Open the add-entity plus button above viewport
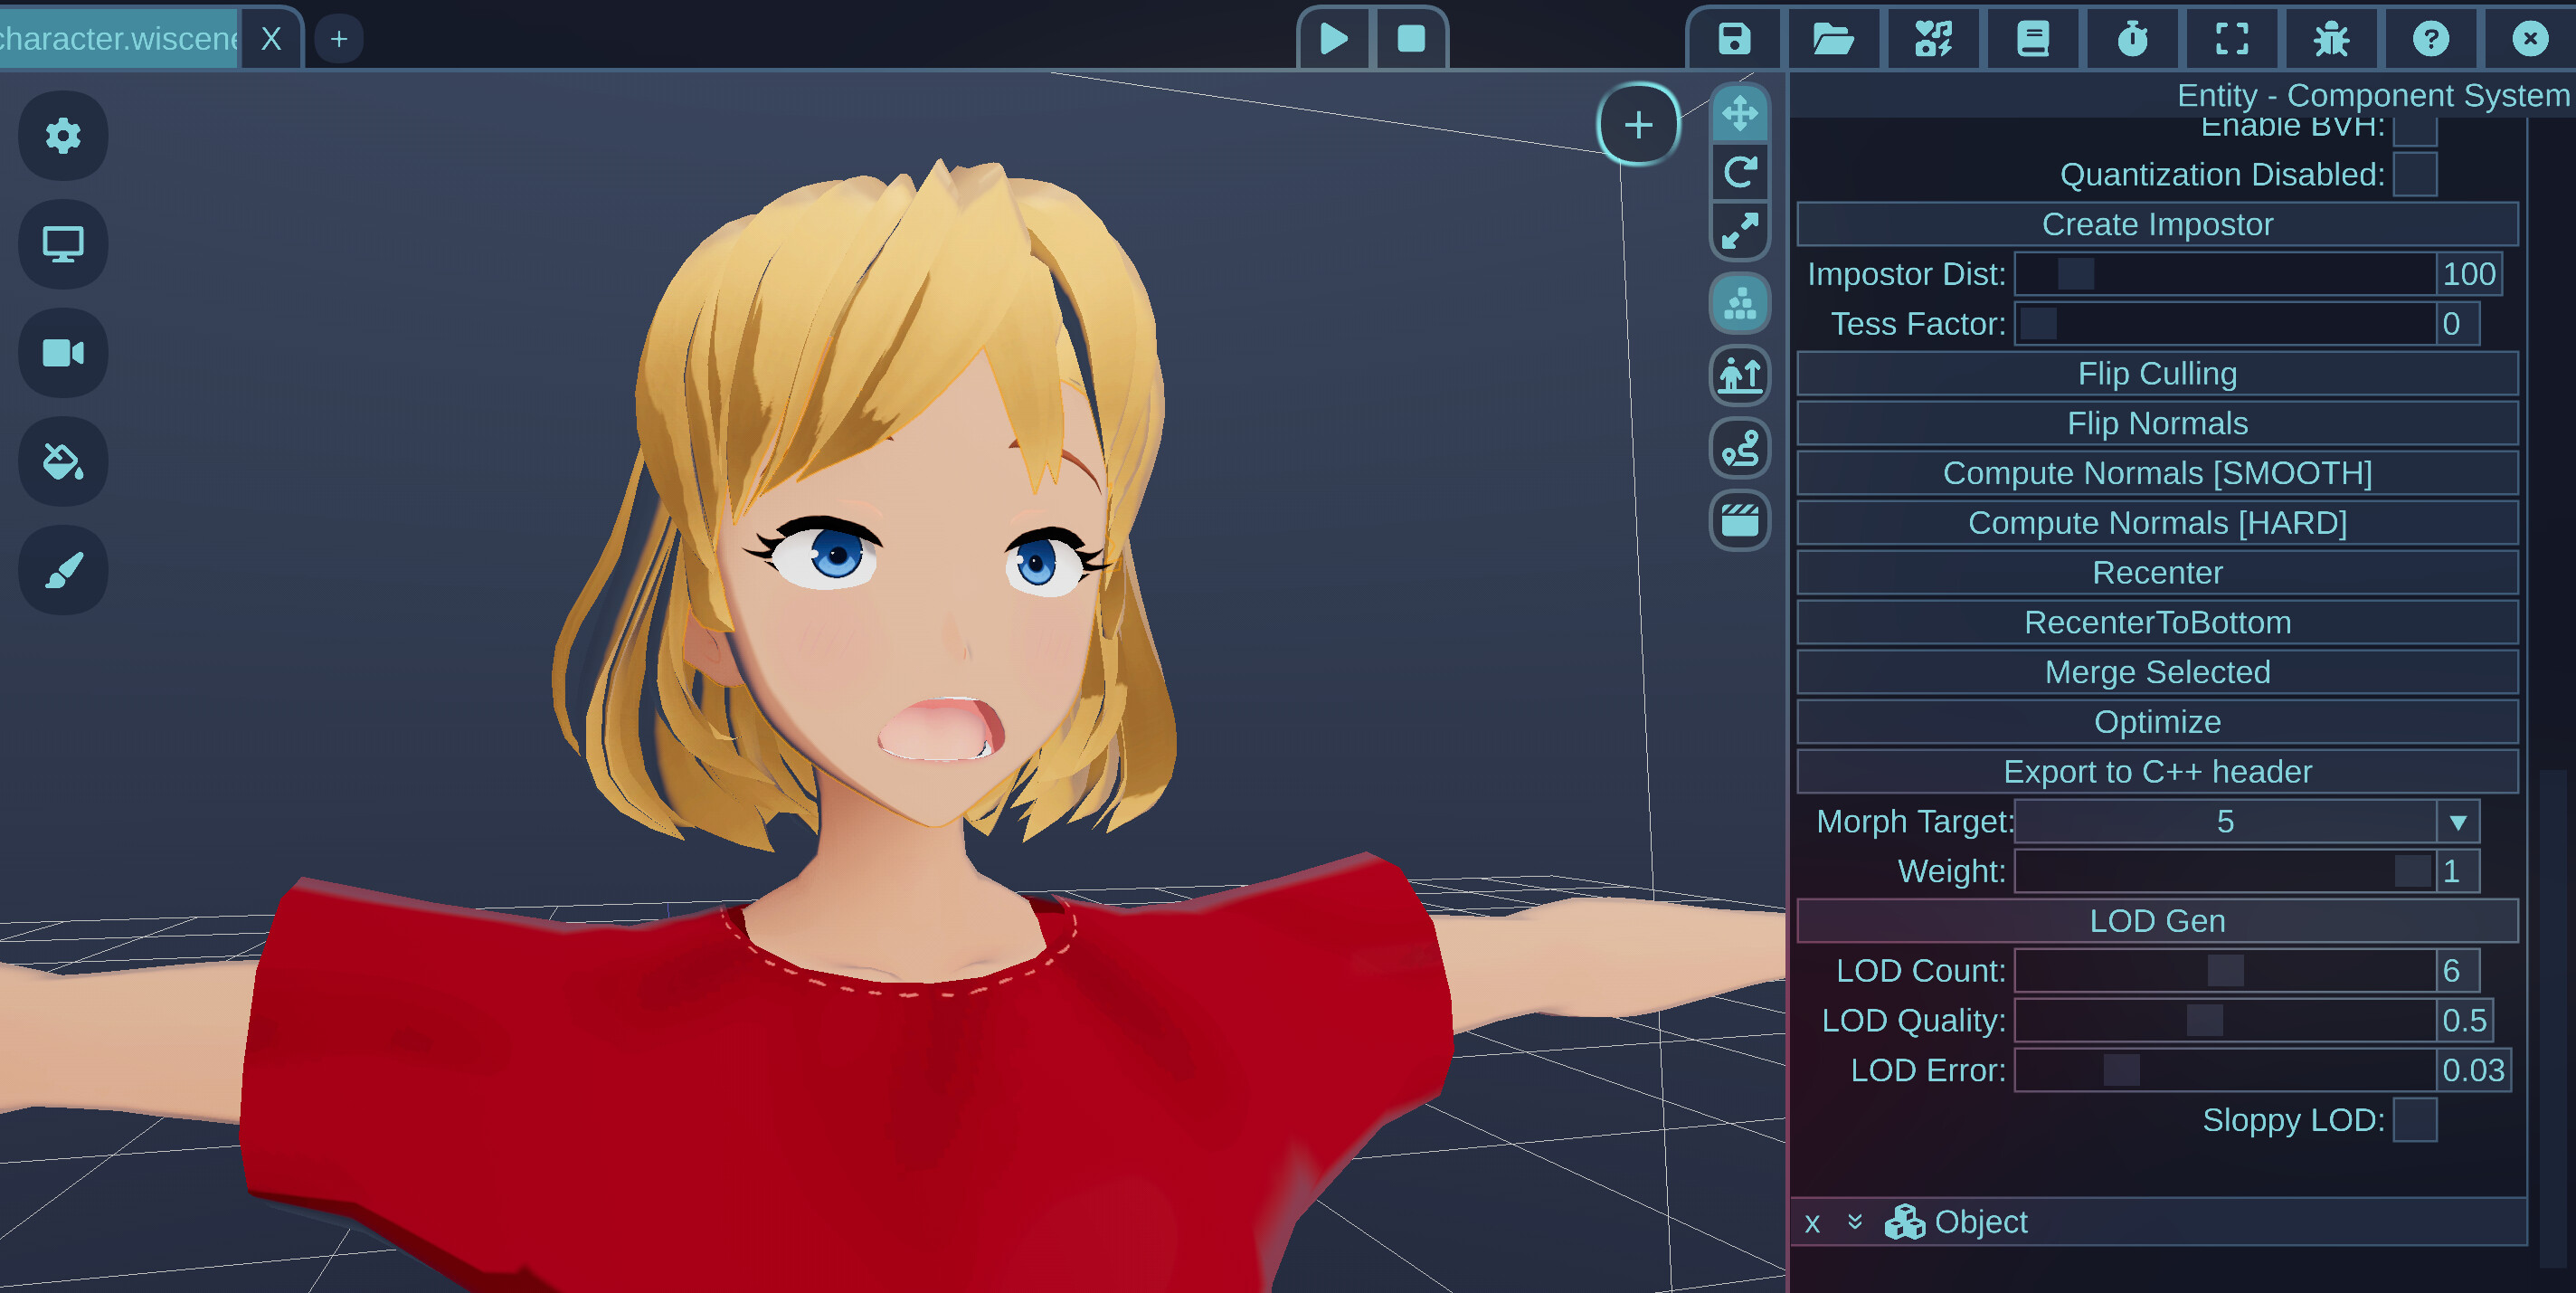 (1638, 125)
